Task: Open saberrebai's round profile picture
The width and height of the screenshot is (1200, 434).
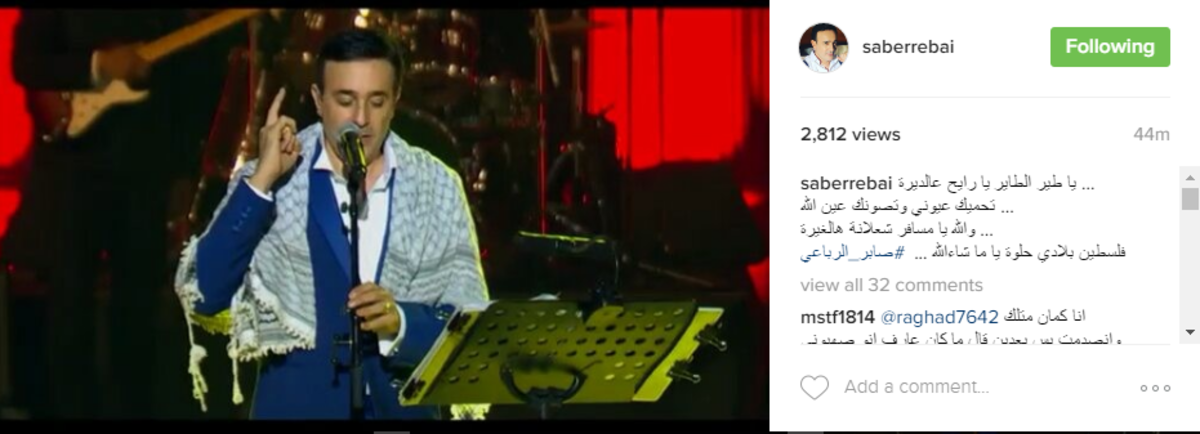Action: [x=823, y=47]
